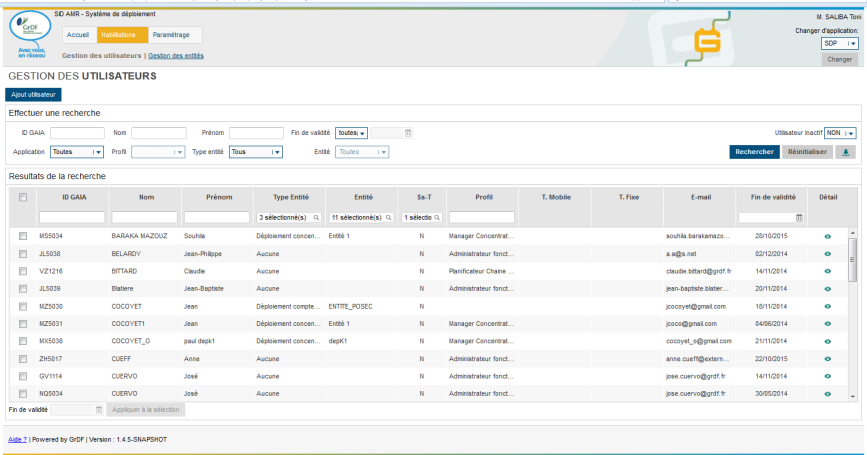Click the table scrollbar down arrow
The height and width of the screenshot is (455, 867).
pos(853,396)
